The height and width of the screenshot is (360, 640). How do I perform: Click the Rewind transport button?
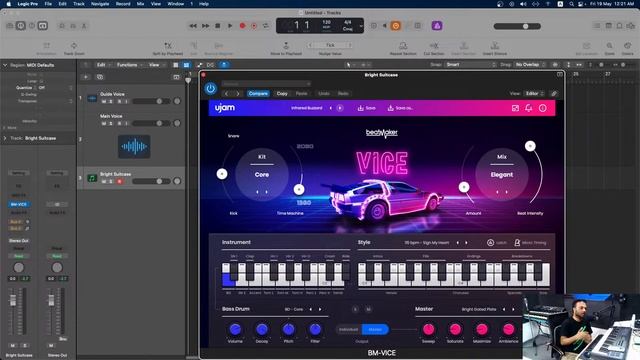(193, 26)
